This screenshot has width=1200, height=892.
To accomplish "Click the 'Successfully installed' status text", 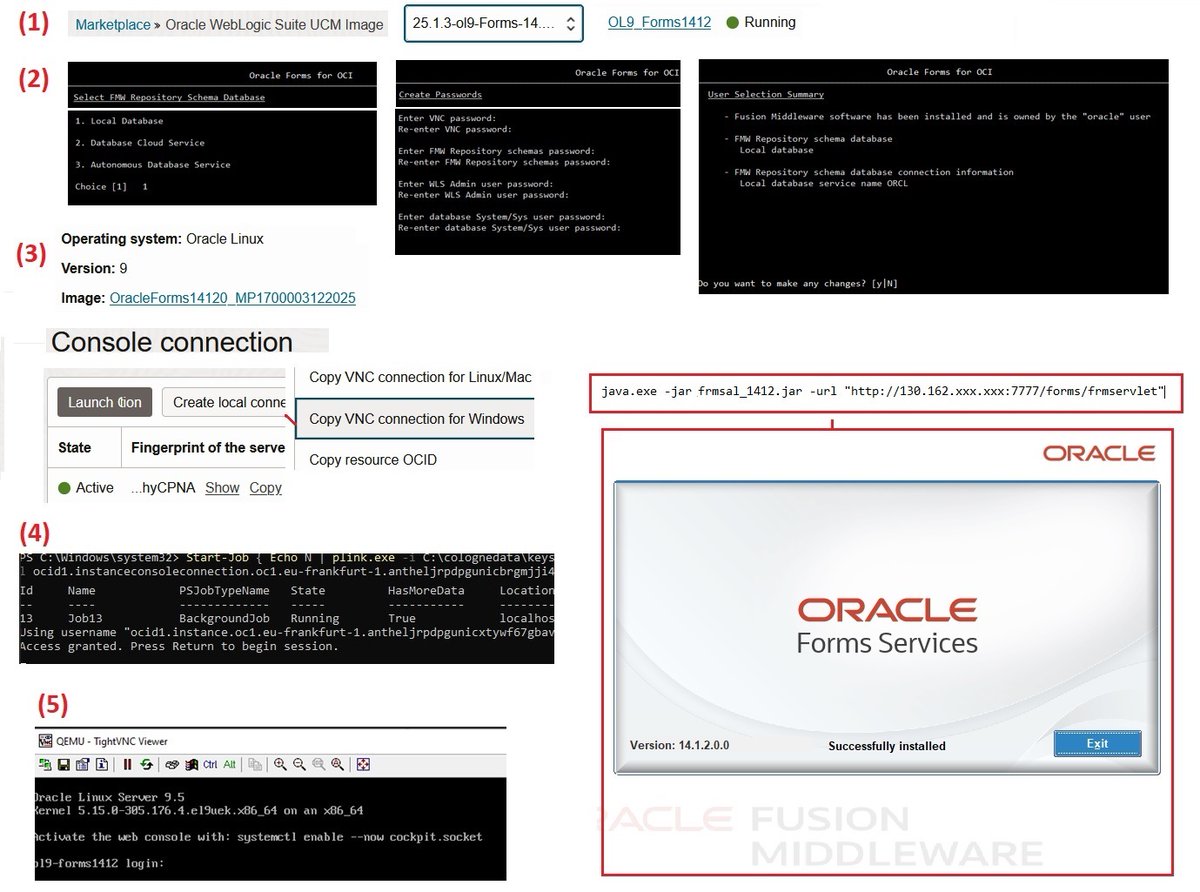I will pyautogui.click(x=887, y=746).
